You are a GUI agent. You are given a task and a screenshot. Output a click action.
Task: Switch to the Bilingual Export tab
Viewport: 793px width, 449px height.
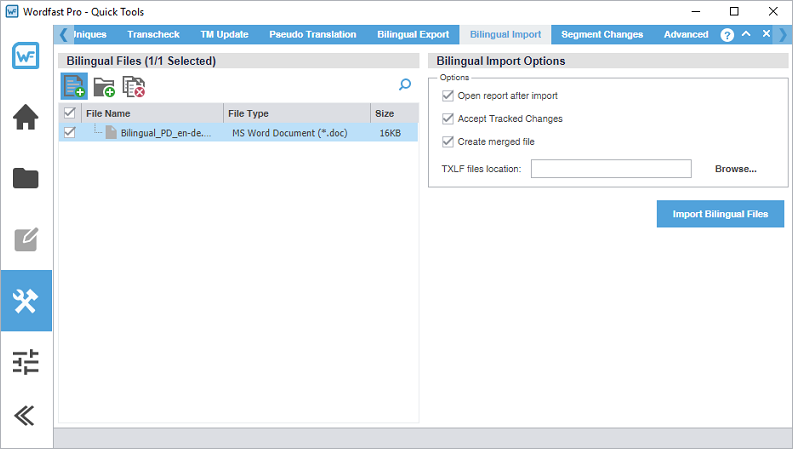click(x=412, y=34)
